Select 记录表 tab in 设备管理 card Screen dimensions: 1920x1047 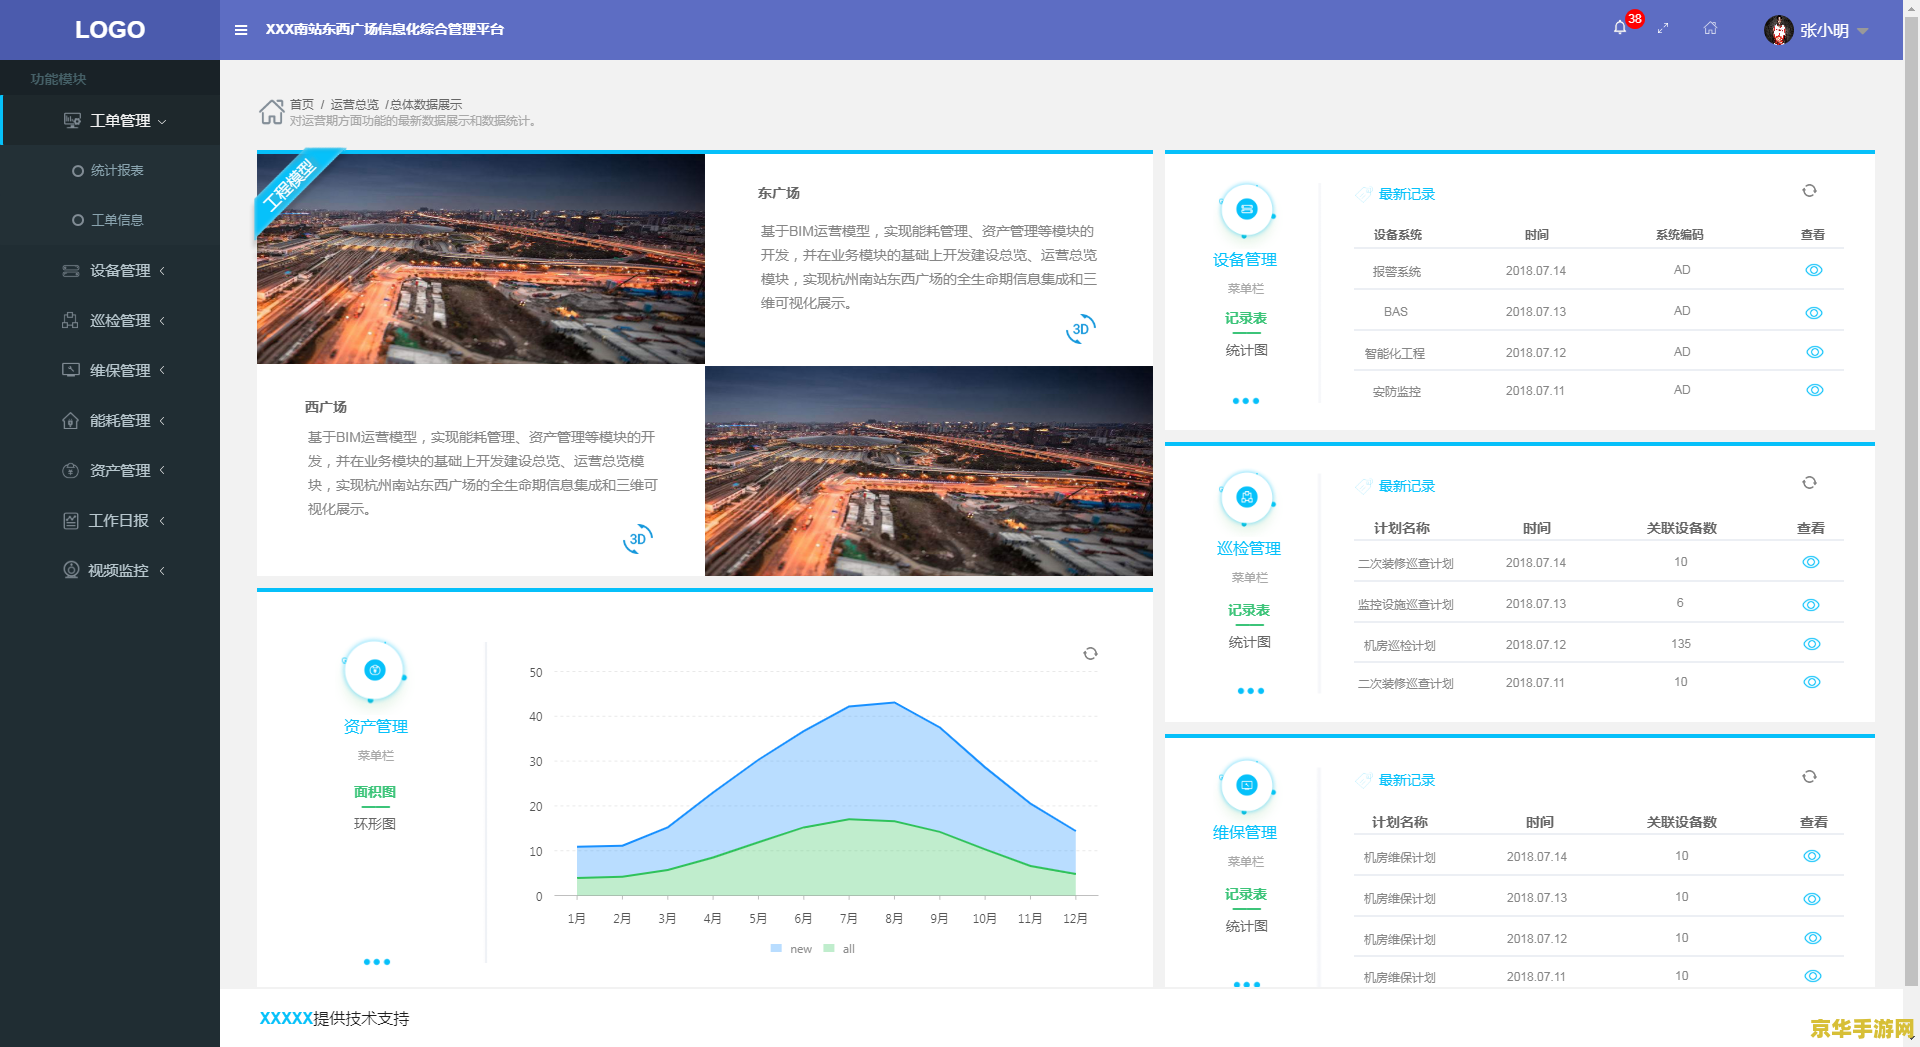(x=1246, y=318)
